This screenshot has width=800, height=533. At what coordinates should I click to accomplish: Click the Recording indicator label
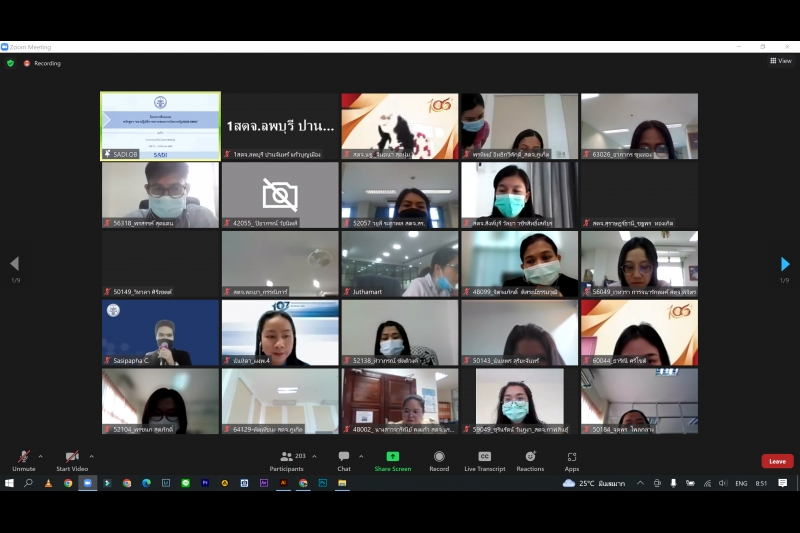46,63
